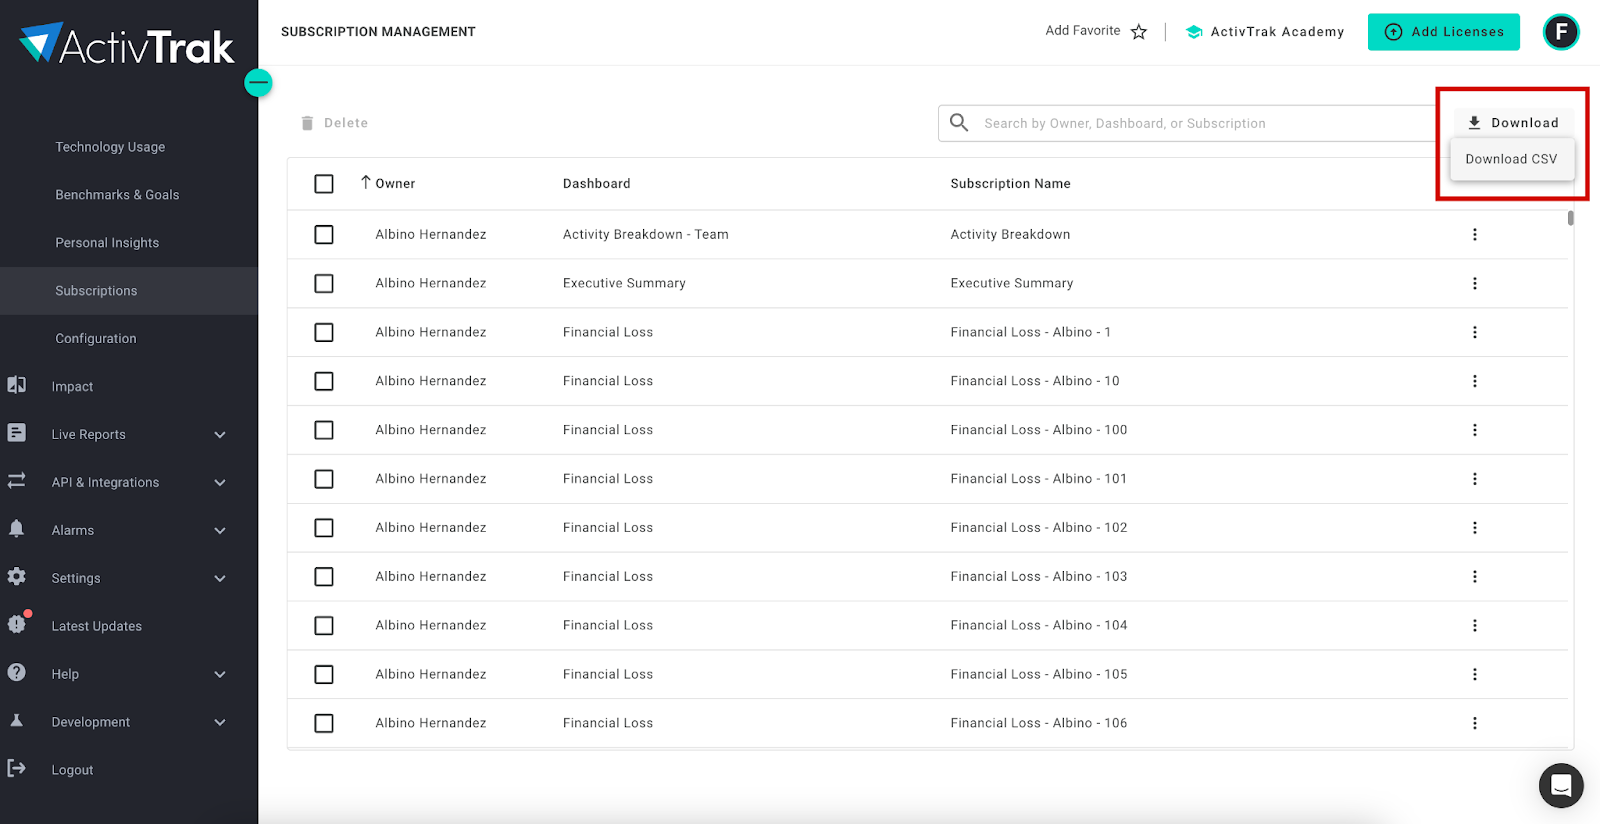This screenshot has width=1600, height=824.
Task: Click the Alarms bell icon
Action: 17,529
